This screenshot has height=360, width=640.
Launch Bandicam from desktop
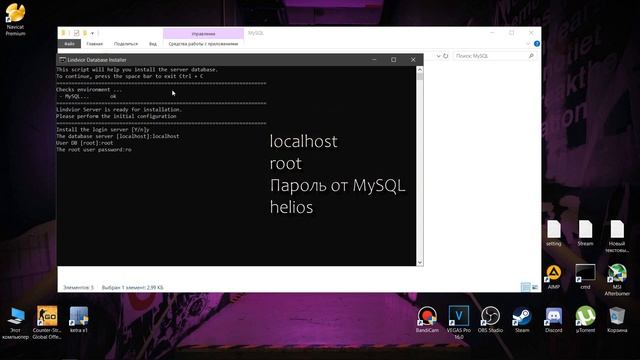coord(427,320)
